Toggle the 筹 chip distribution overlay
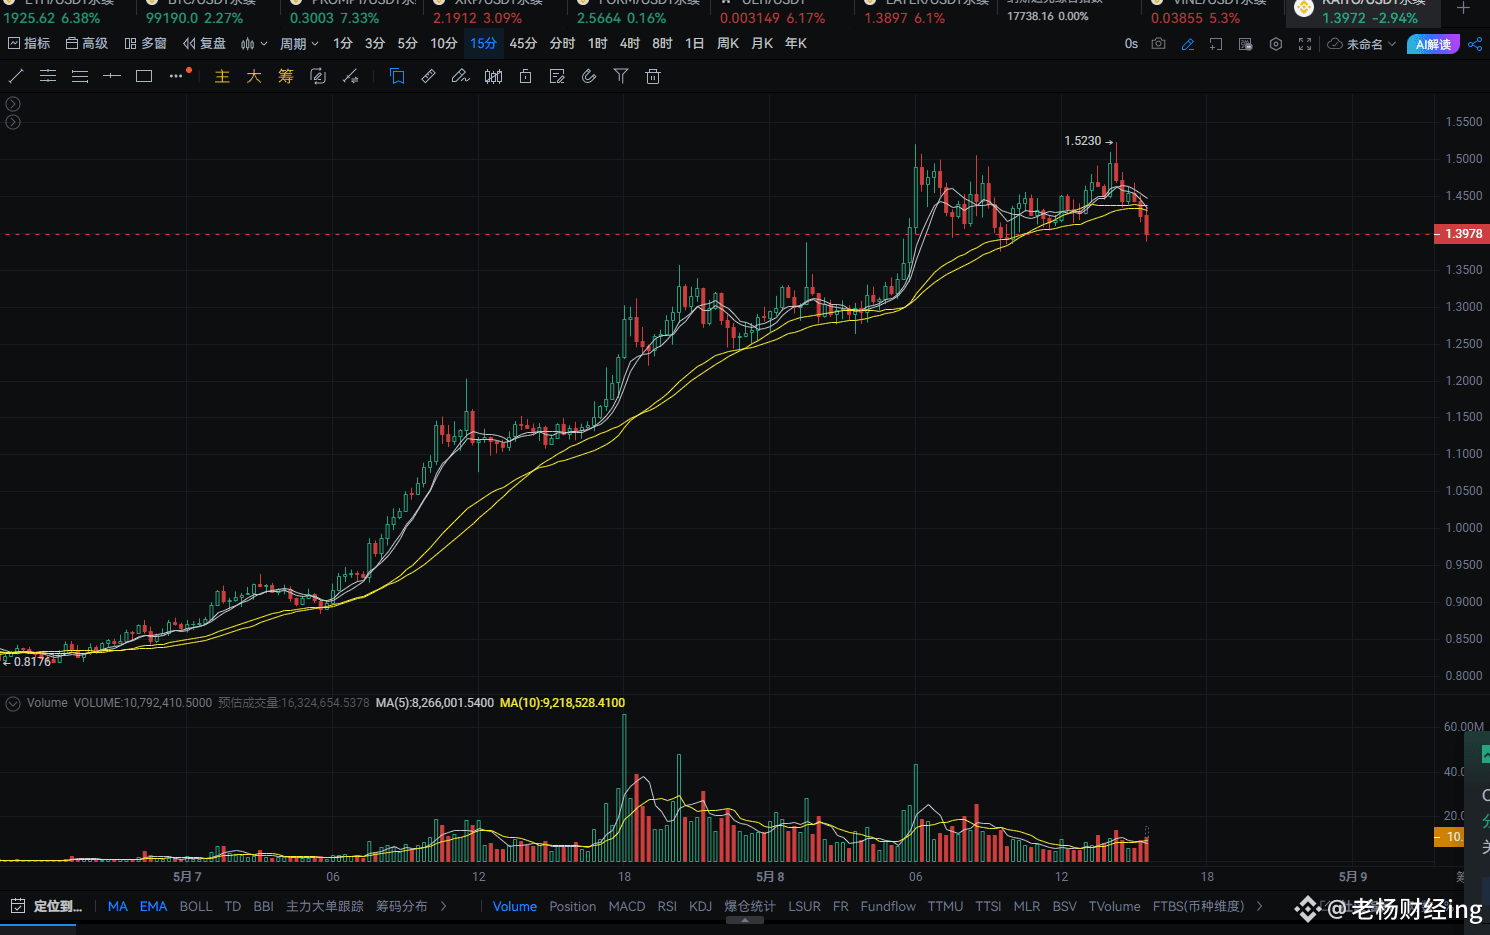1490x935 pixels. (x=285, y=75)
